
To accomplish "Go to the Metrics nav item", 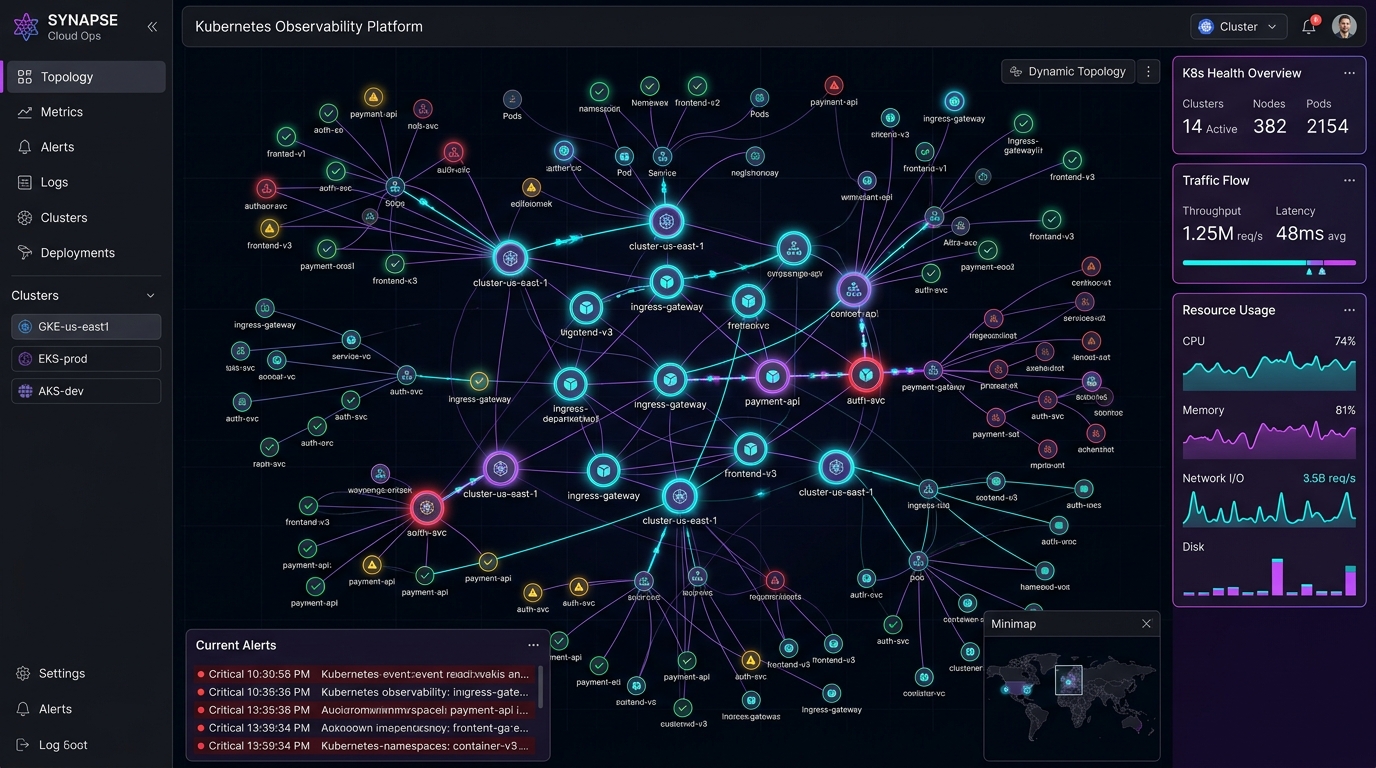I will (85, 112).
